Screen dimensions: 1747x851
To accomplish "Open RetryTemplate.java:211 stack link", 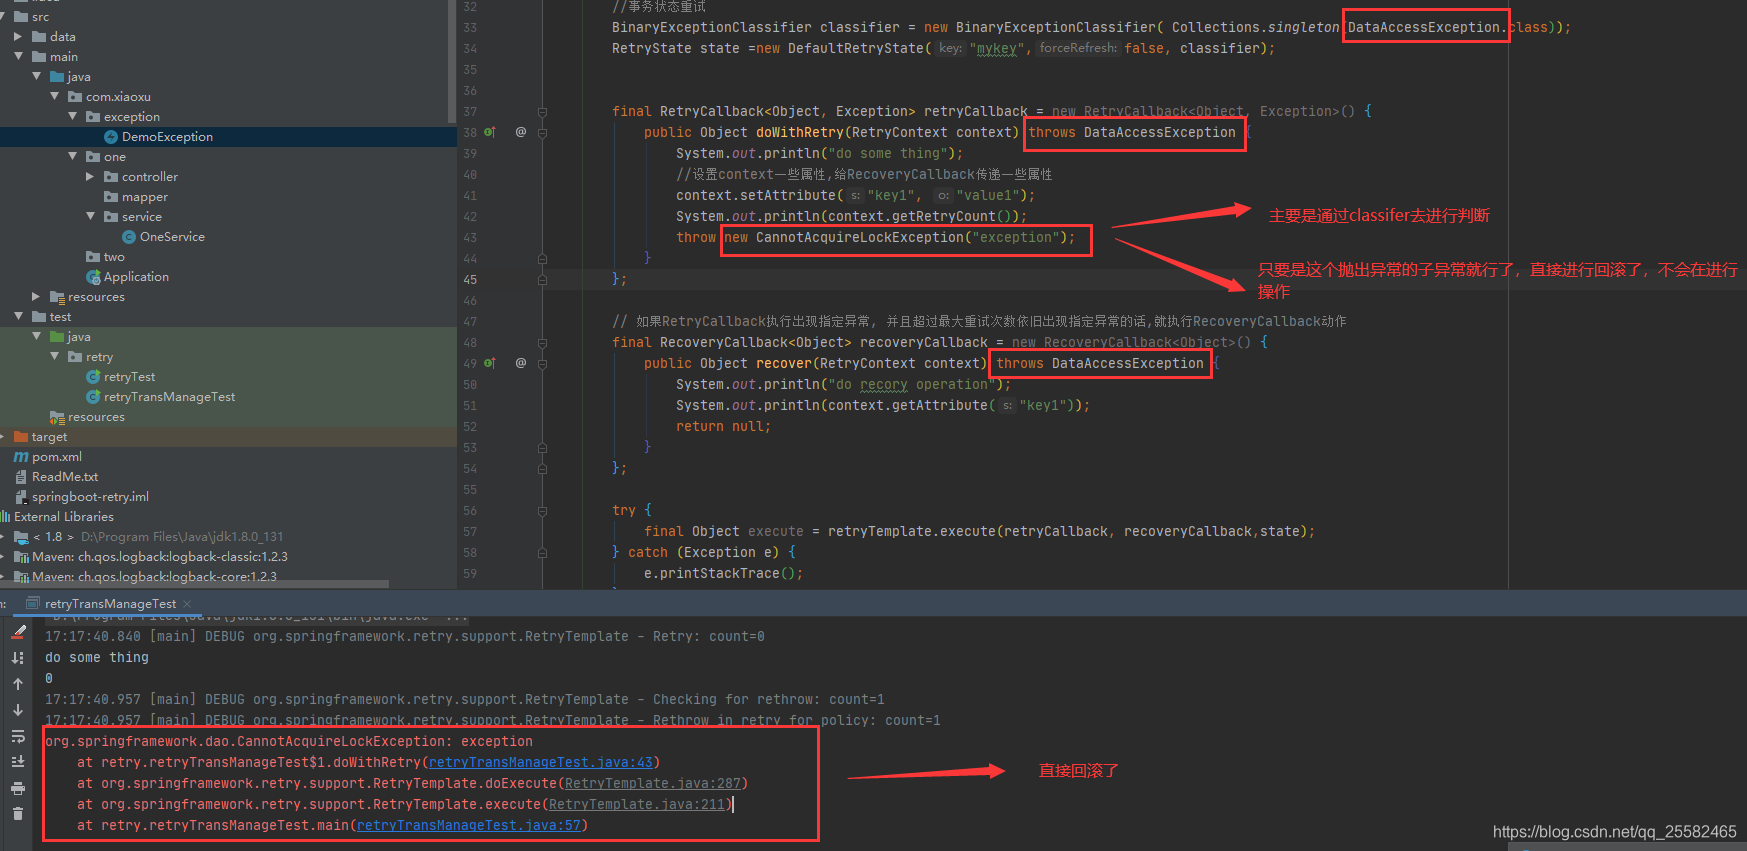I will coord(637,805).
